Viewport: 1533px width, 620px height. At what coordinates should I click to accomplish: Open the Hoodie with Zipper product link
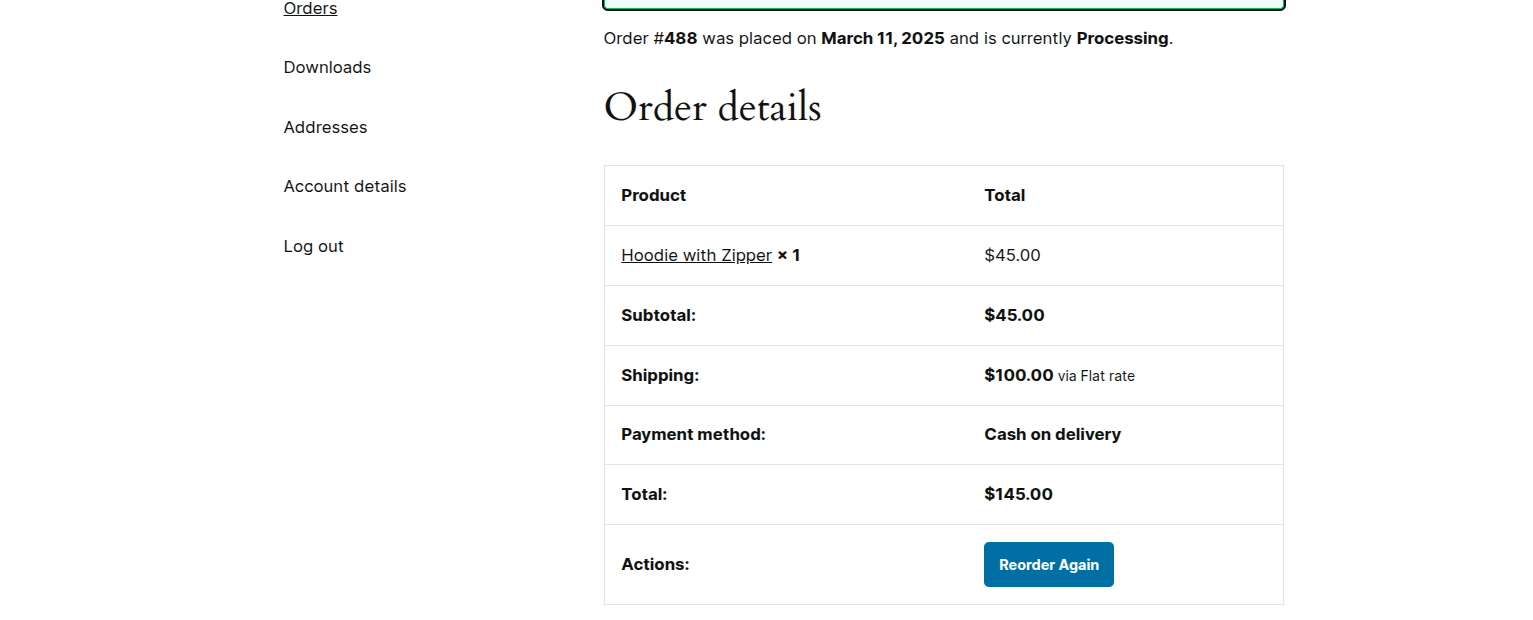(x=696, y=255)
